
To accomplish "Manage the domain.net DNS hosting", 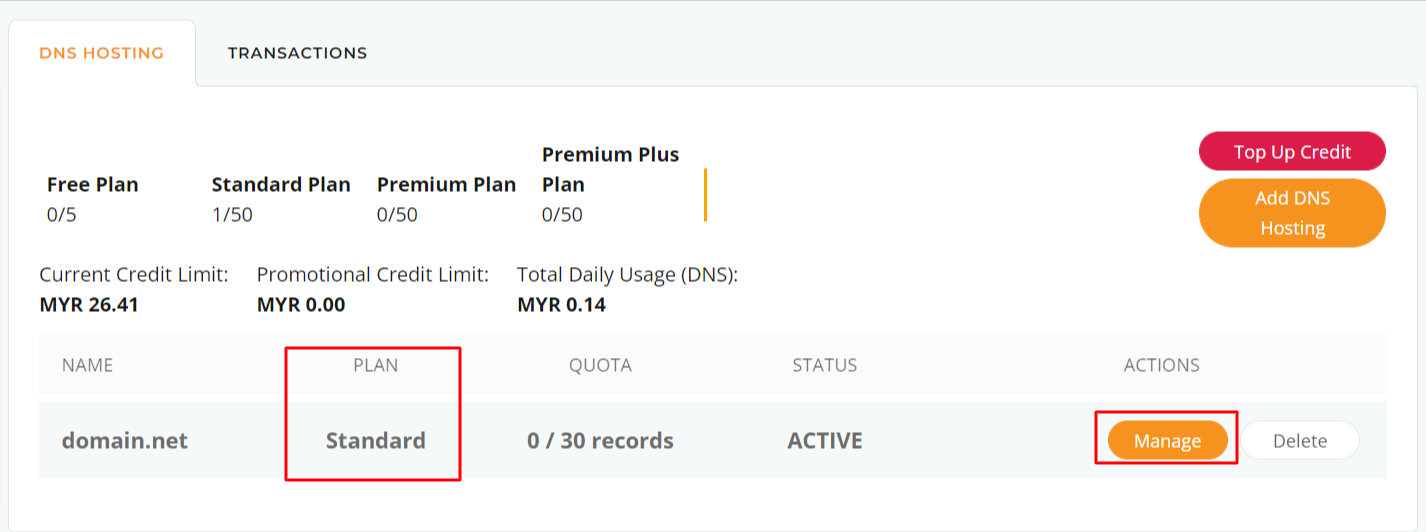I will pyautogui.click(x=1167, y=441).
